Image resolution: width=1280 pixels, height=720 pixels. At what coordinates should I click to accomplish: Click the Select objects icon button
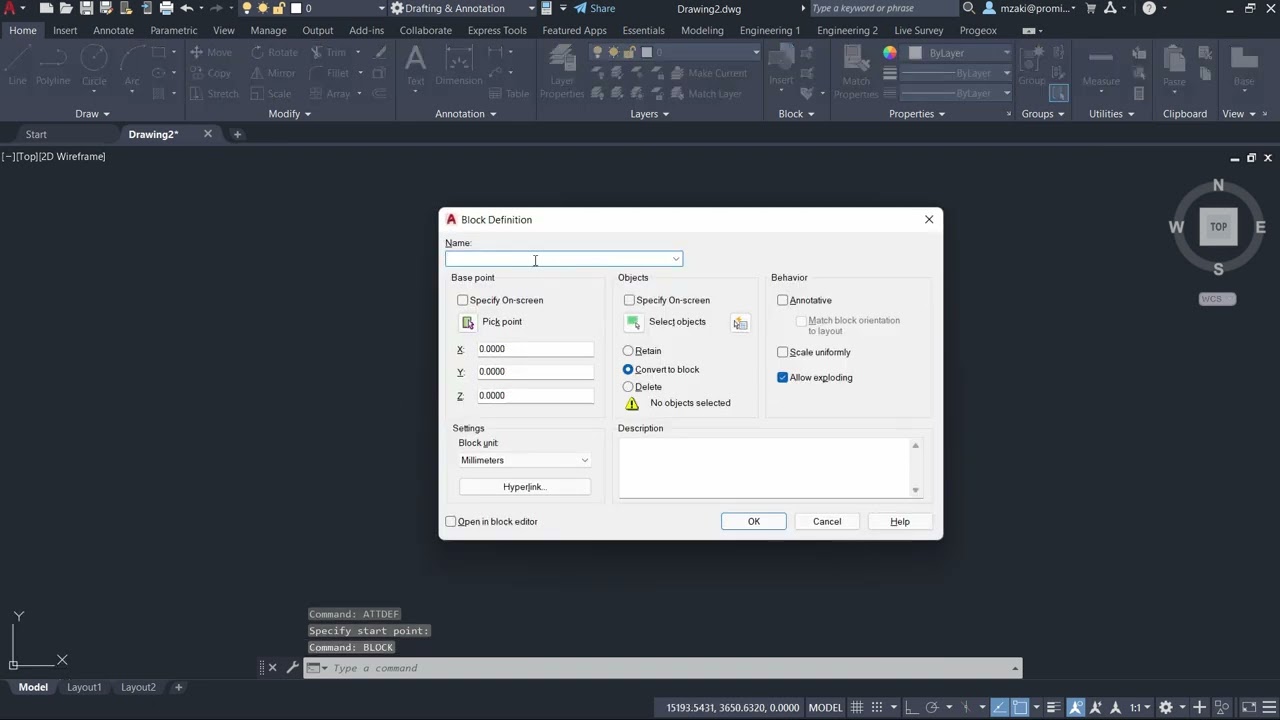click(633, 322)
